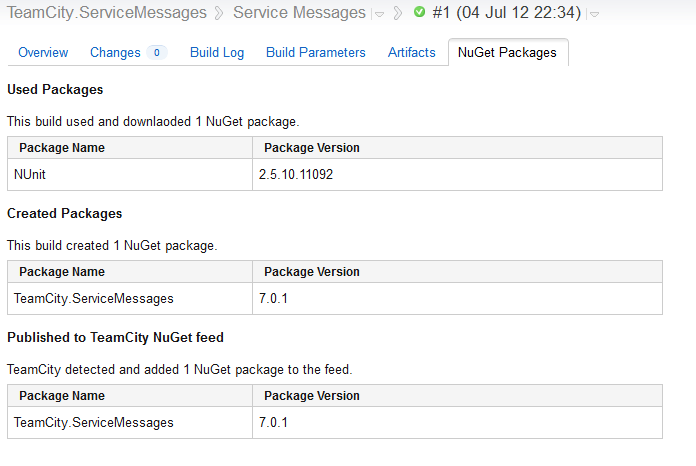The height and width of the screenshot is (466, 696).
Task: Click Package Version header in Created Packages
Action: pos(312,272)
